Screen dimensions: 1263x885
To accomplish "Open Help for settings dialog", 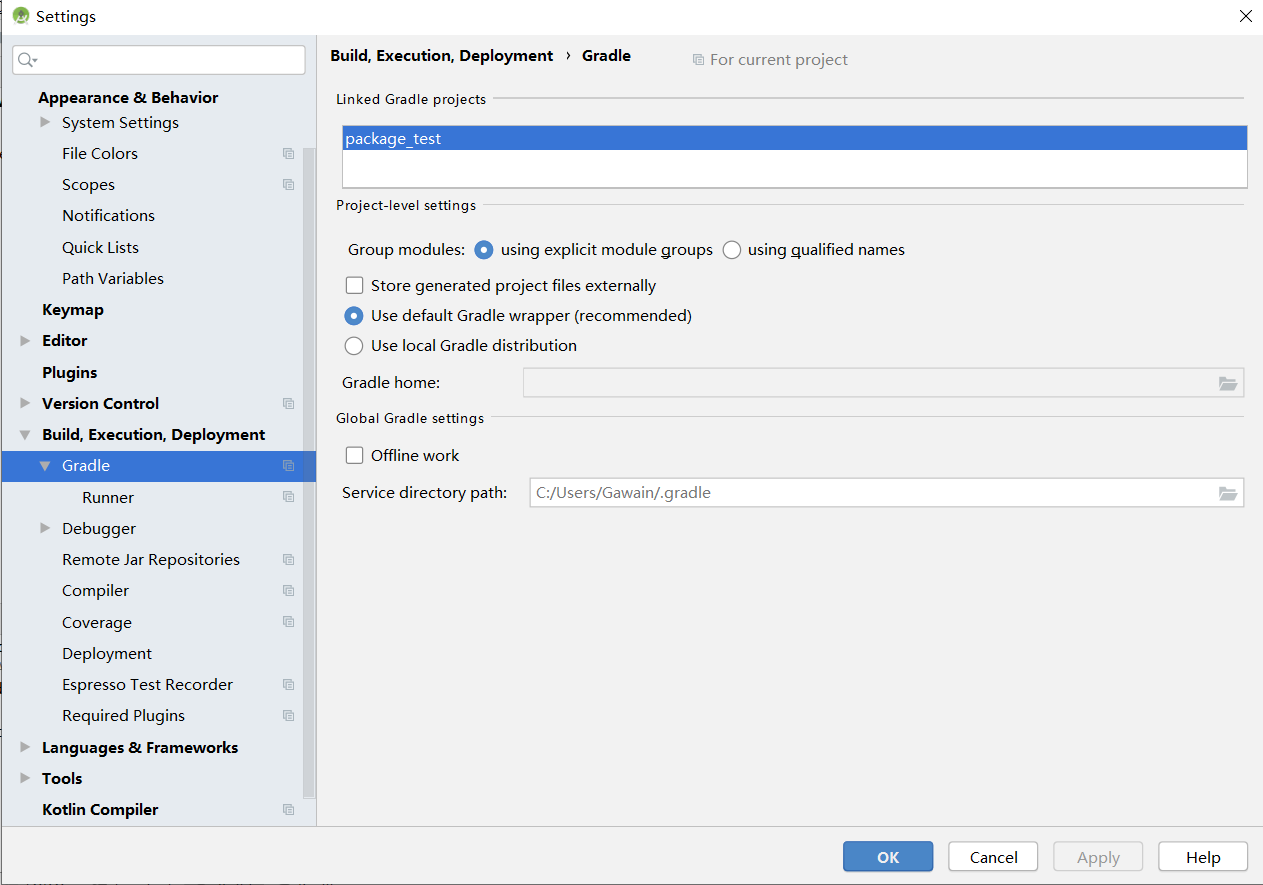I will (x=1203, y=857).
